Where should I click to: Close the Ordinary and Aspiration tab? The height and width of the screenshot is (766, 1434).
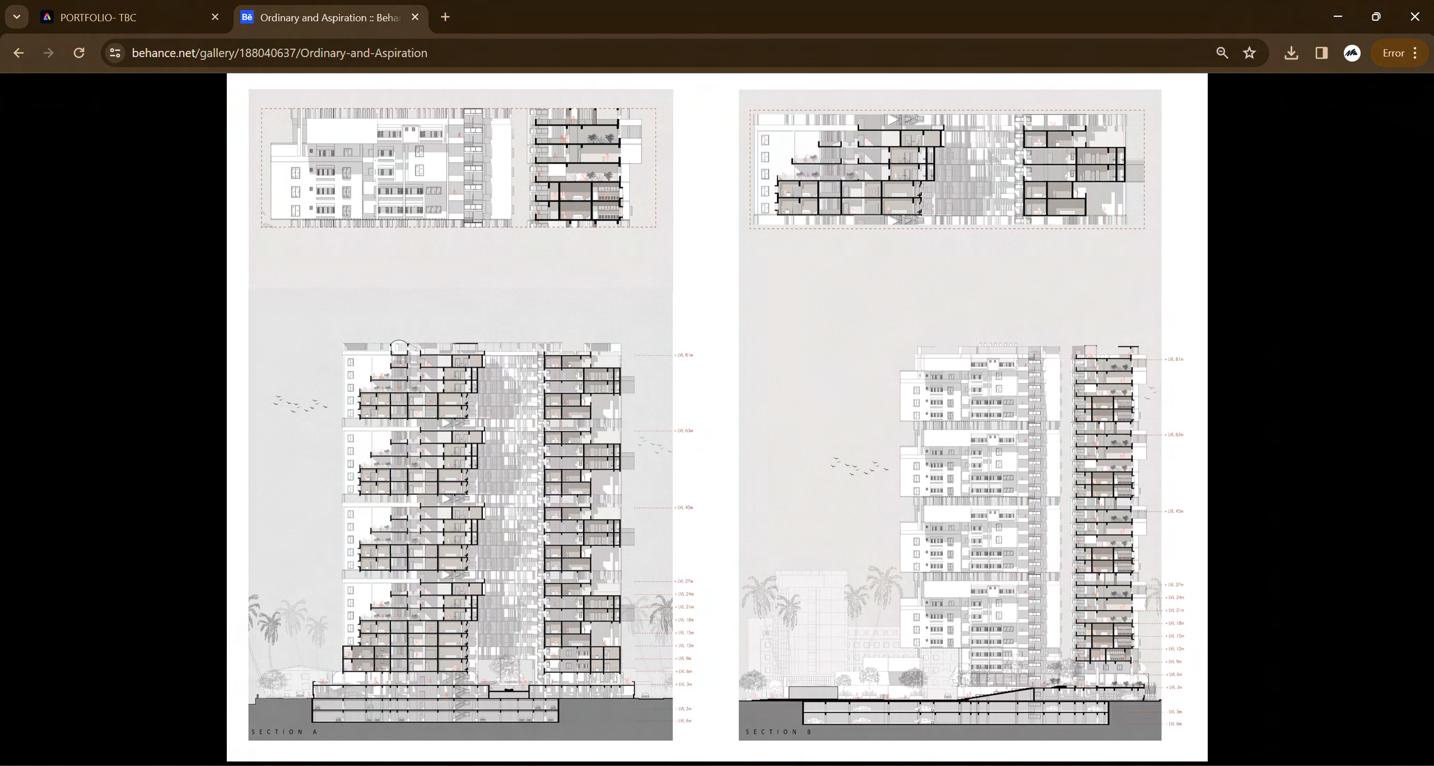click(x=415, y=17)
